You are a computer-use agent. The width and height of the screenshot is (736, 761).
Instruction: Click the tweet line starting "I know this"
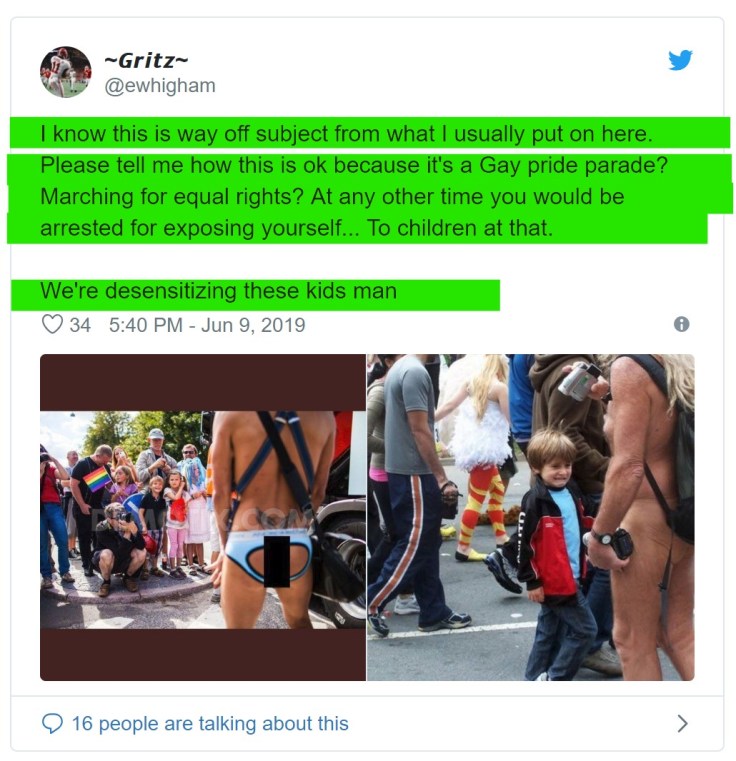coord(346,134)
